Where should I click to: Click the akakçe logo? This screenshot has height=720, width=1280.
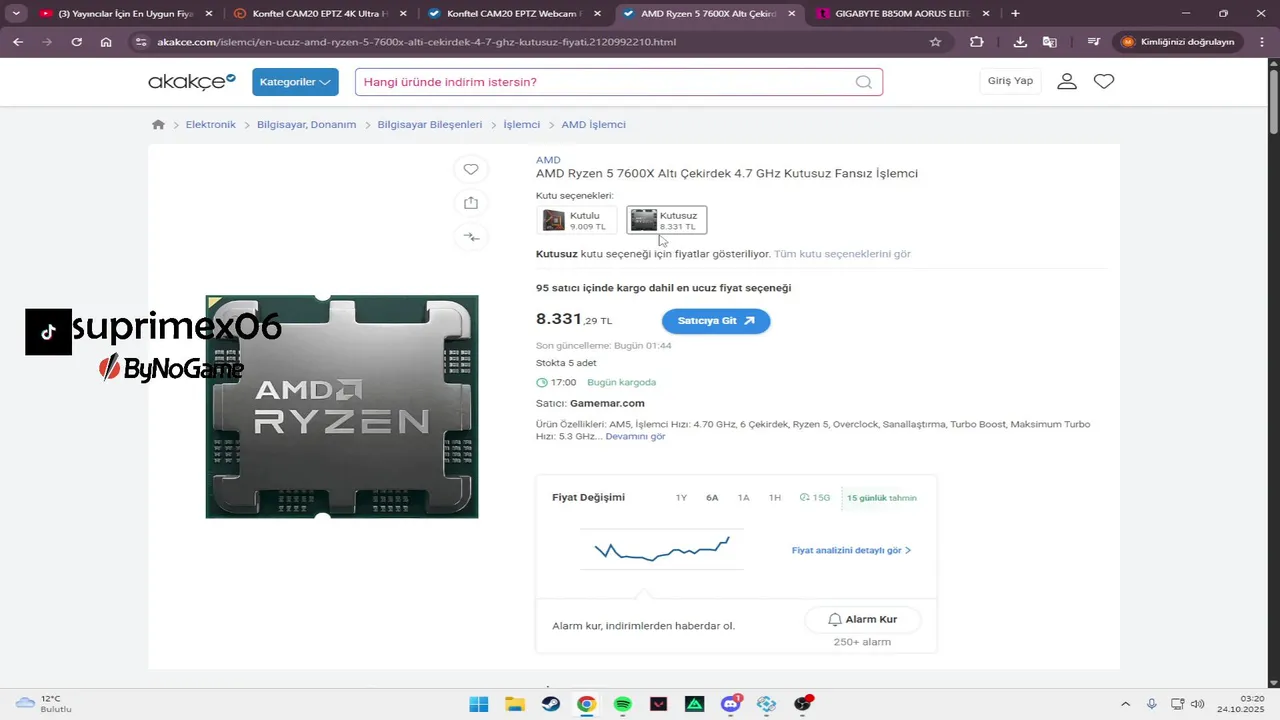point(192,81)
